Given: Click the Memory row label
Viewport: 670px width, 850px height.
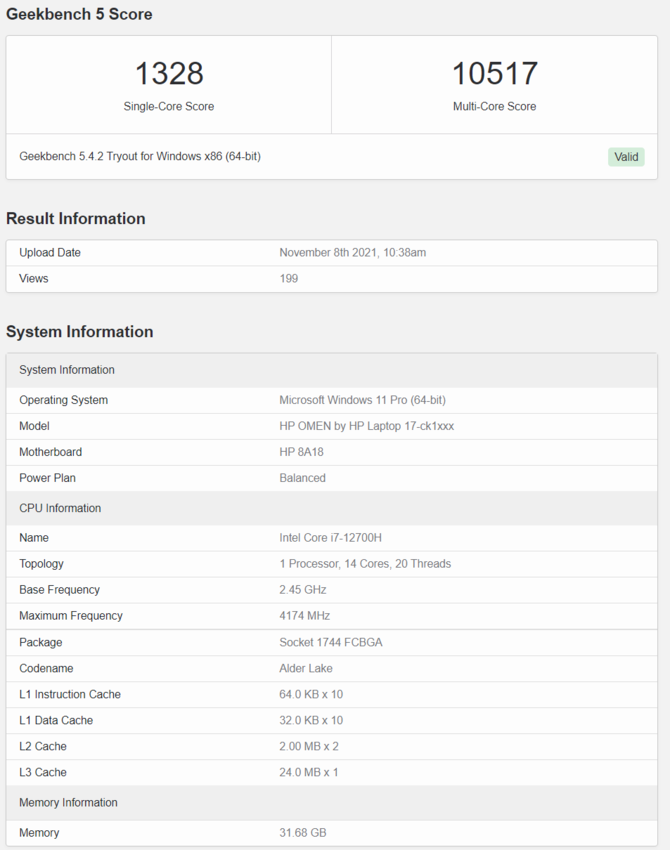Looking at the screenshot, I should [x=39, y=833].
